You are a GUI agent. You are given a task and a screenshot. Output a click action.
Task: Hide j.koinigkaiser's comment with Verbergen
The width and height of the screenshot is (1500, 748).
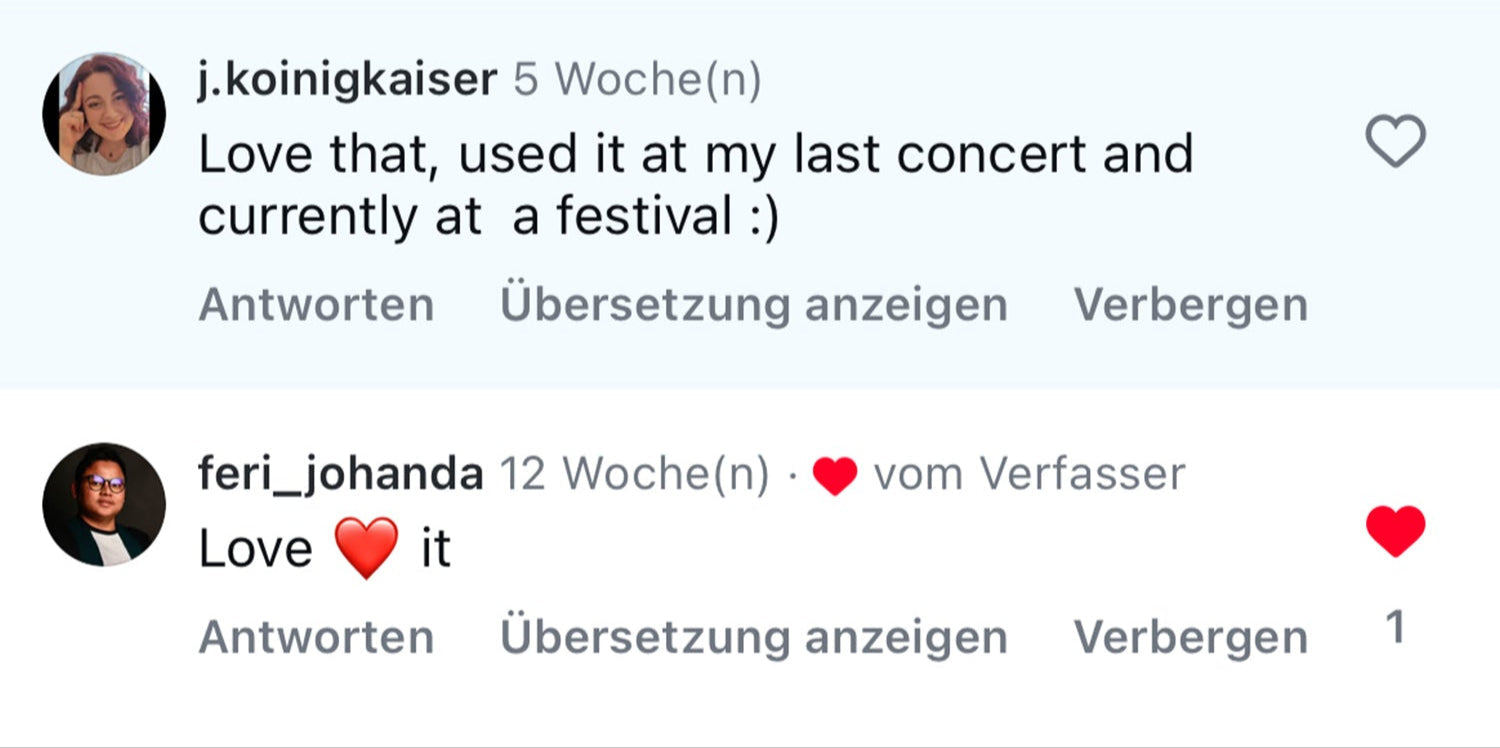pyautogui.click(x=1191, y=305)
